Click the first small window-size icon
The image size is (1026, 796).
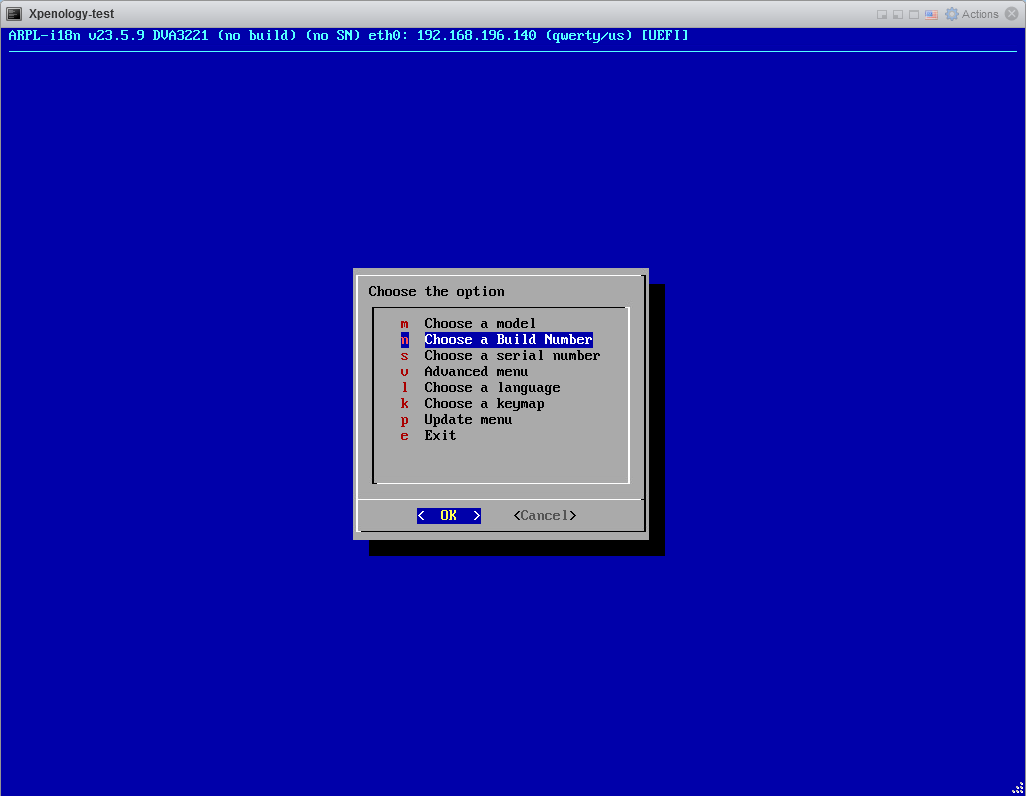[882, 14]
